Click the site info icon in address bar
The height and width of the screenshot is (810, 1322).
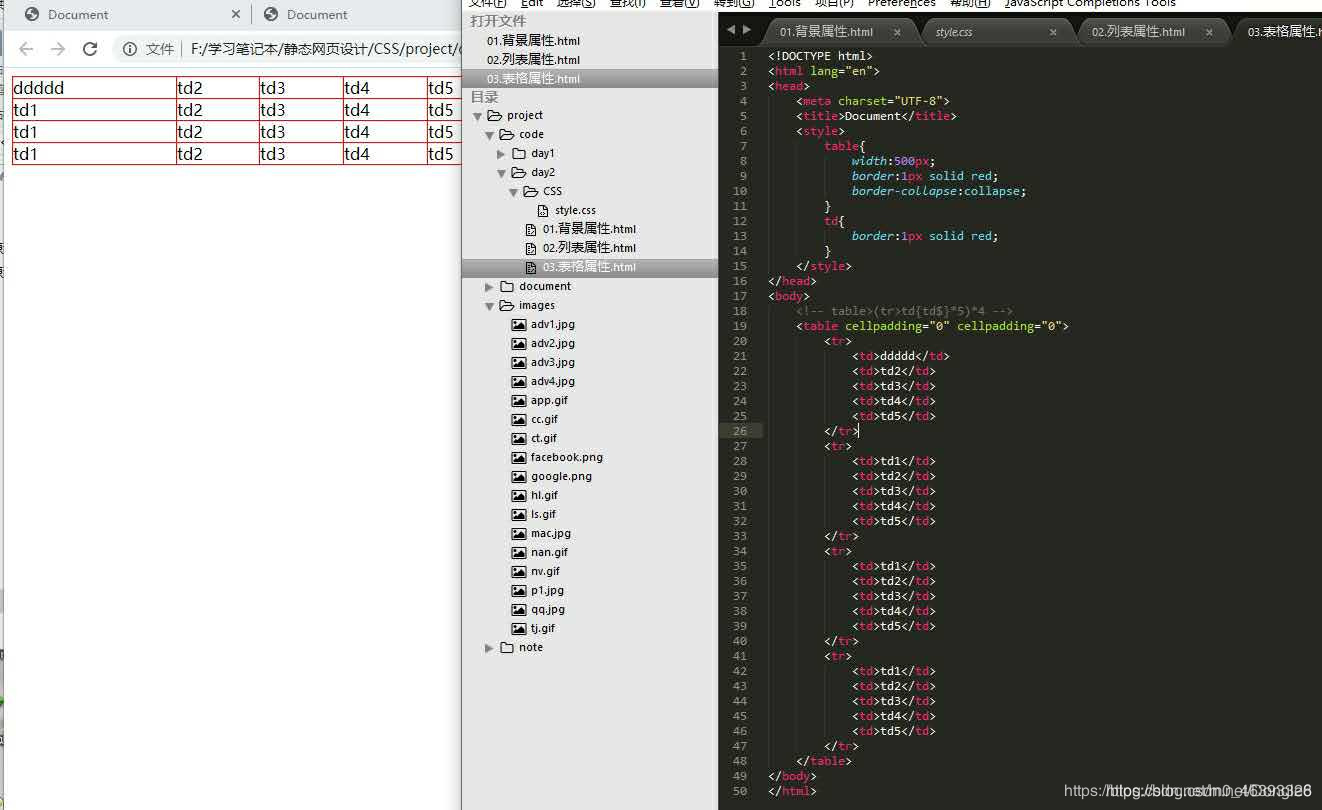[130, 49]
